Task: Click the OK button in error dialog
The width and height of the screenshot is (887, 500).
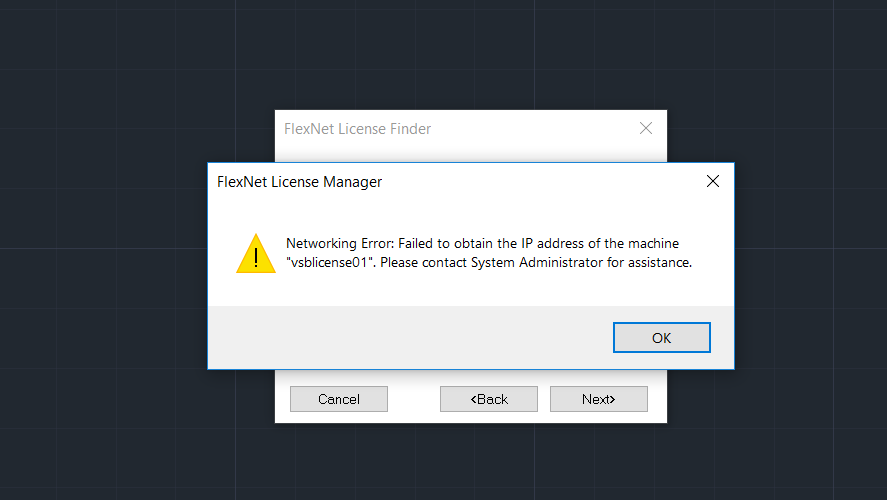Action: click(x=661, y=338)
